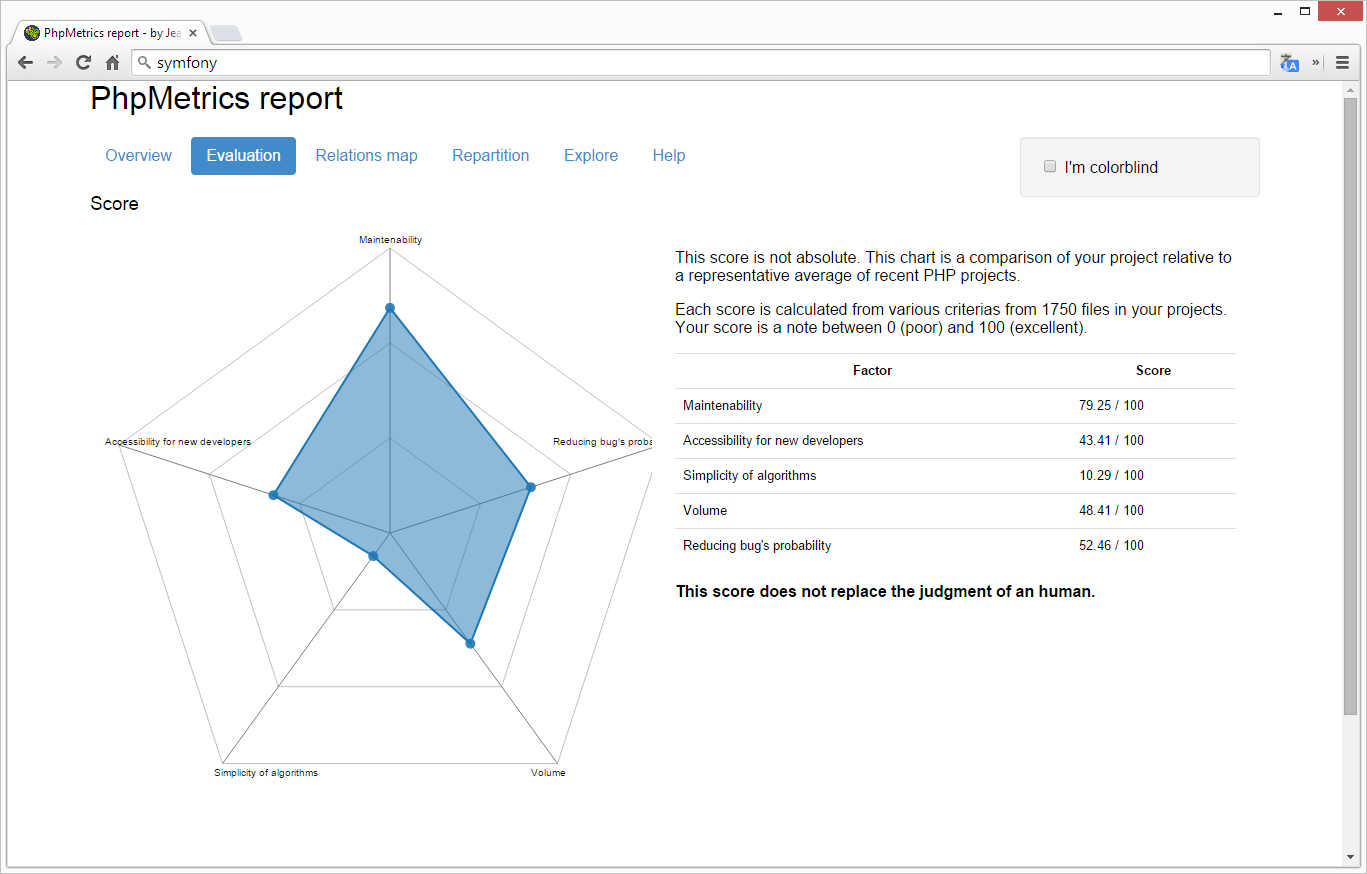1367x874 pixels.
Task: Click the forward navigation arrow
Action: [54, 62]
